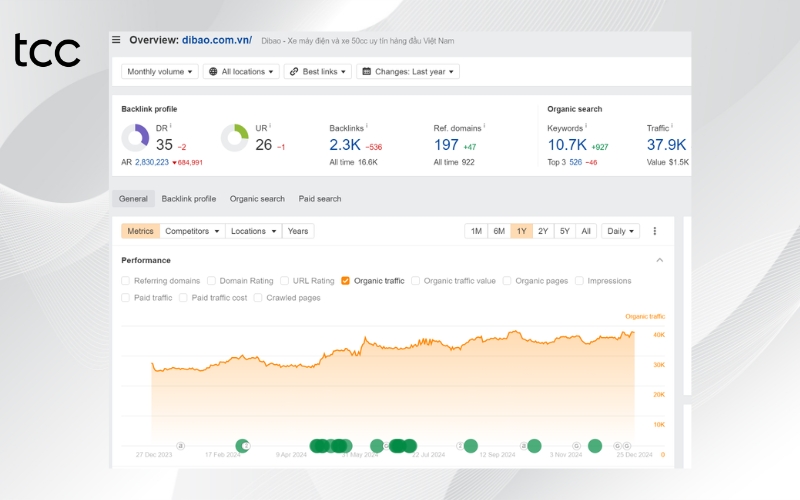
Task: Uncheck Organic traffic checkbox
Action: (x=345, y=281)
